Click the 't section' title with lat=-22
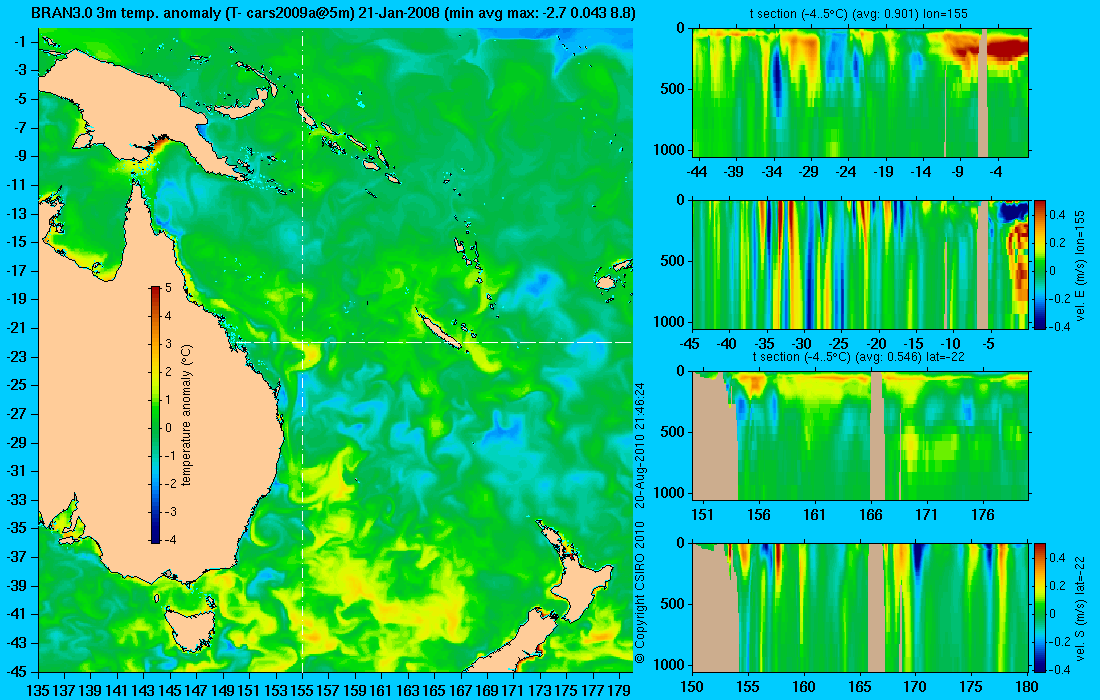Viewport: 1100px width, 700px height. (860, 356)
